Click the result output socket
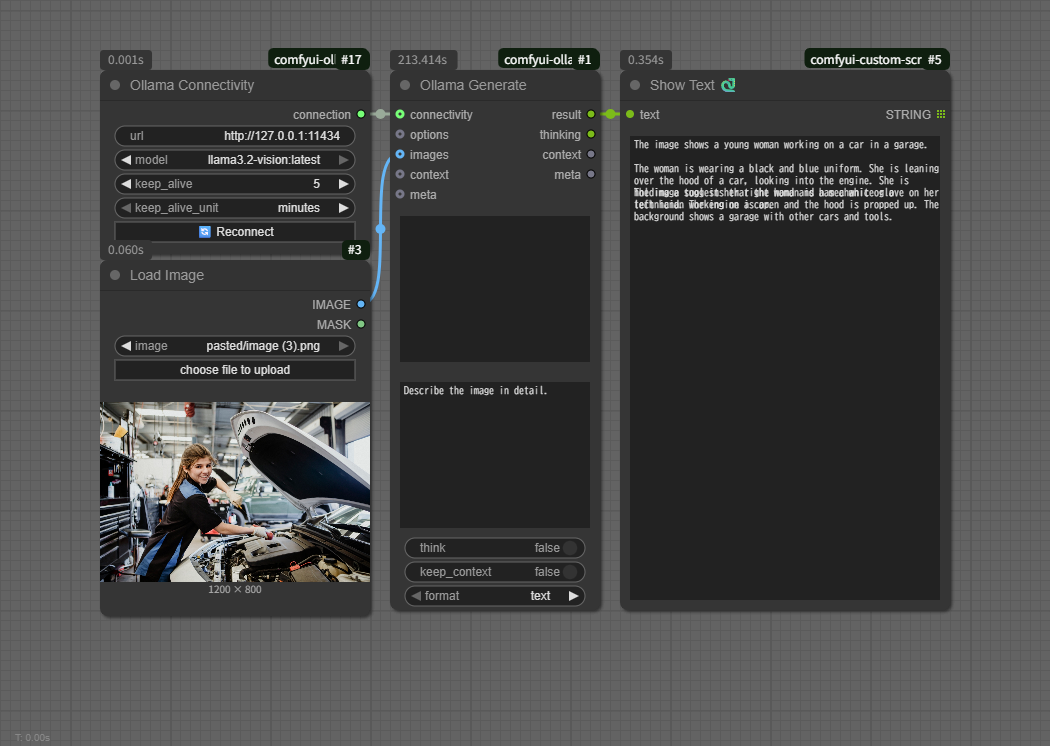This screenshot has height=746, width=1050. coord(591,115)
